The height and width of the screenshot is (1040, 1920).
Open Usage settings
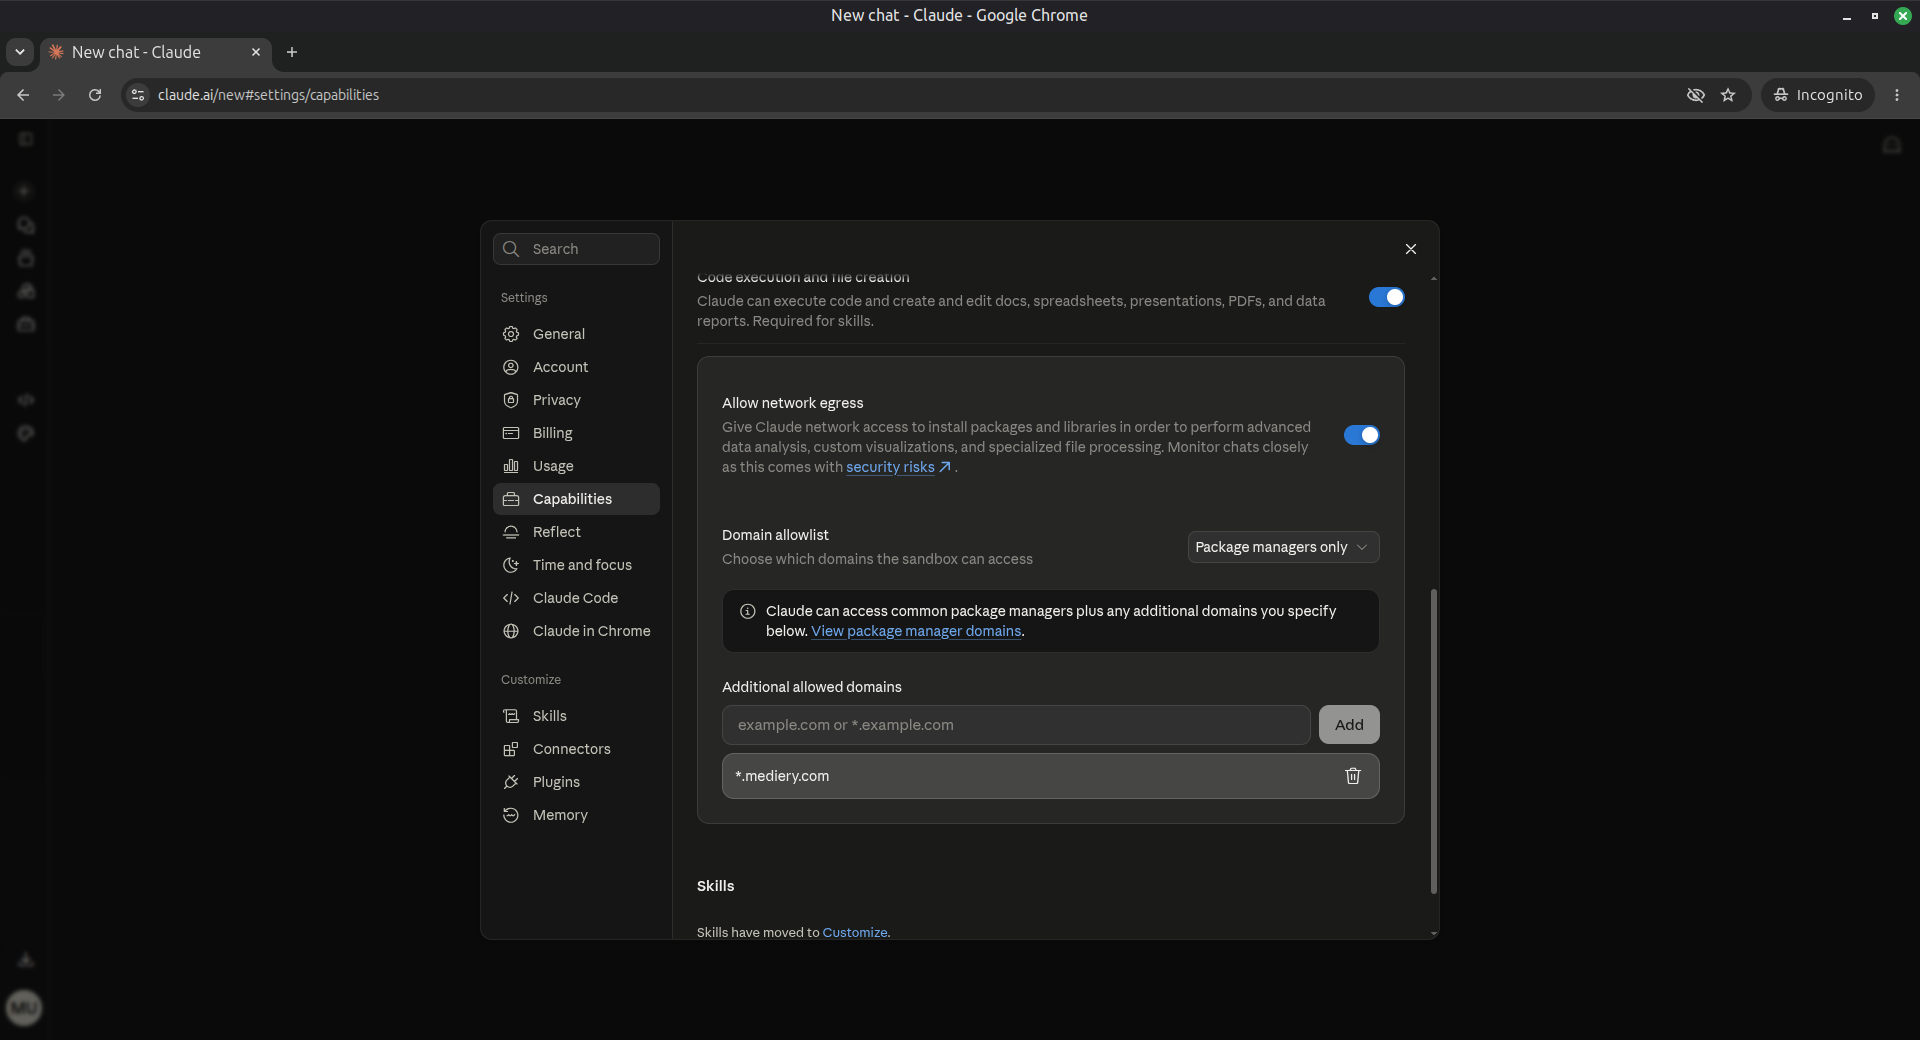point(576,466)
